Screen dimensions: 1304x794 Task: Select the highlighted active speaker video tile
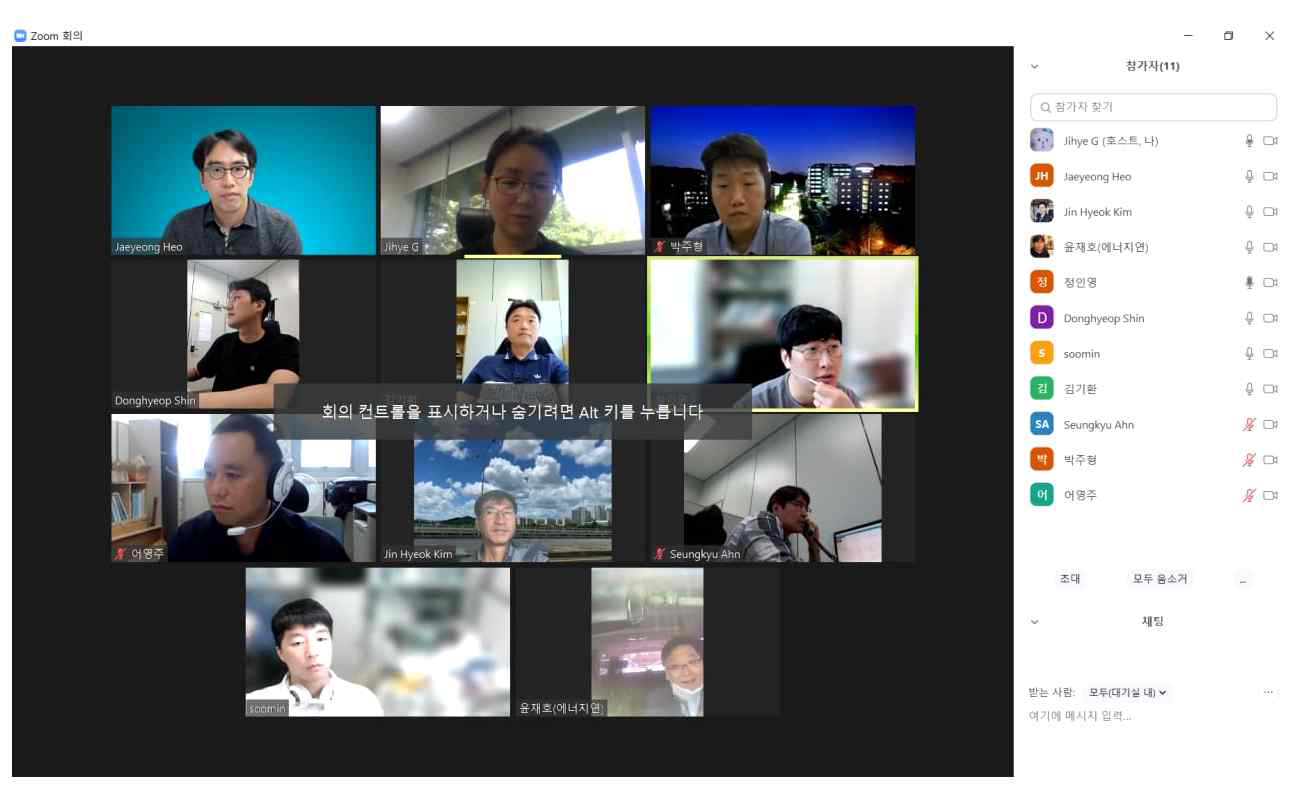click(x=782, y=334)
